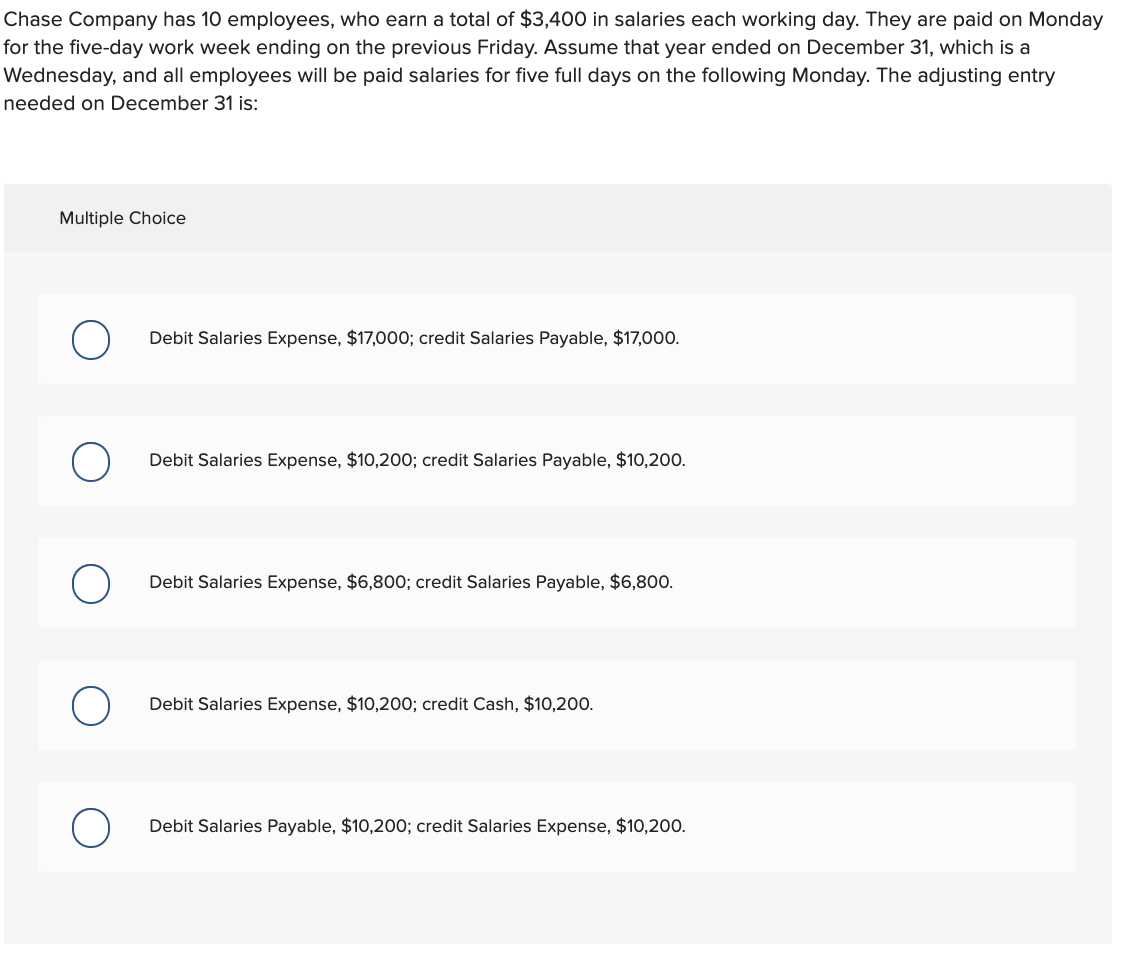Click blank area of the last answer card
1146x976 pixels.
877,828
